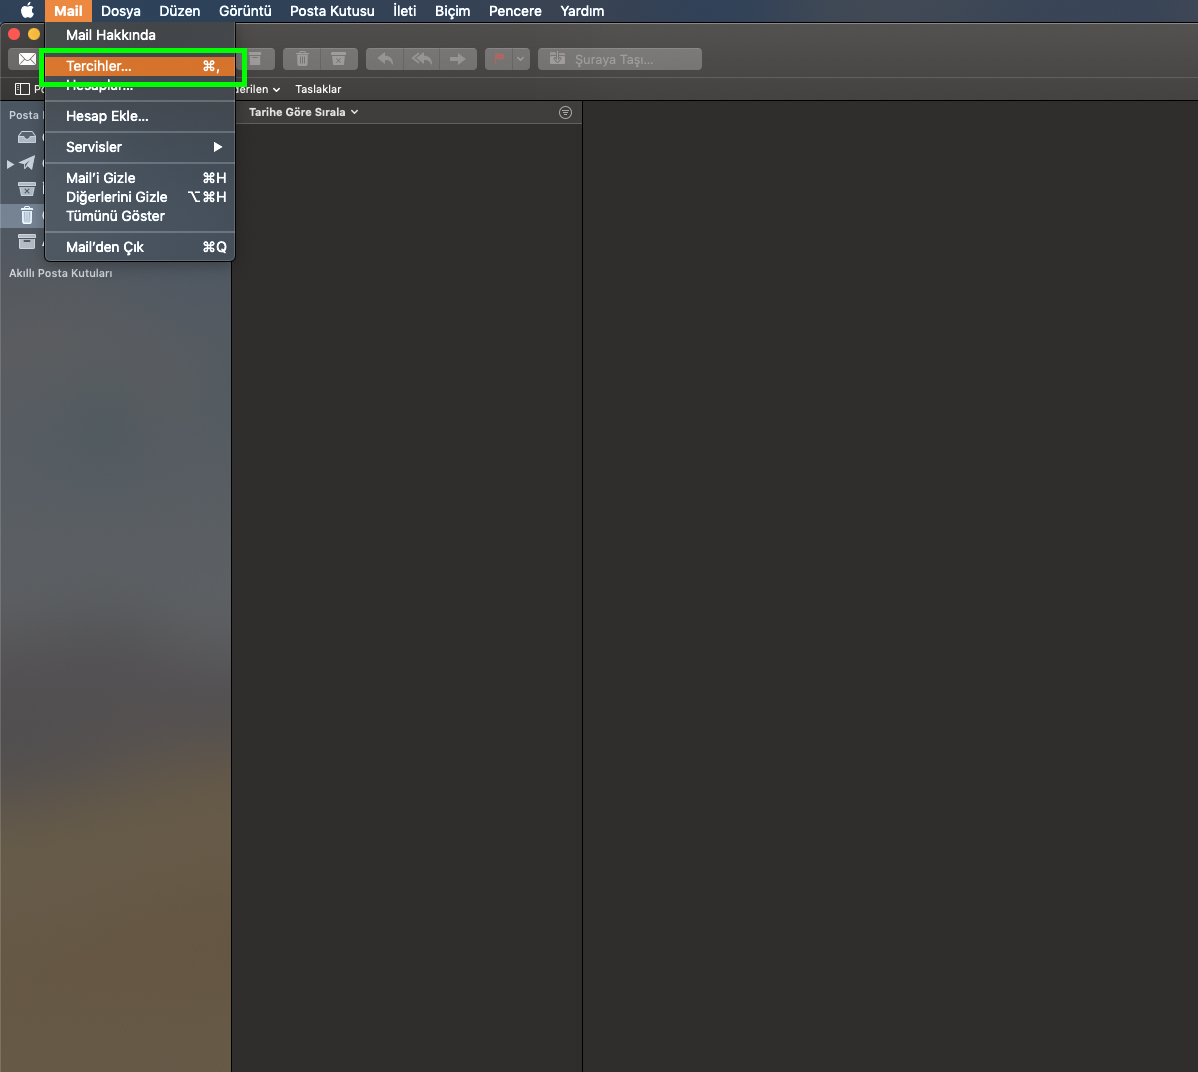Open the message filter icon above the list
The height and width of the screenshot is (1072, 1198).
[x=565, y=112]
